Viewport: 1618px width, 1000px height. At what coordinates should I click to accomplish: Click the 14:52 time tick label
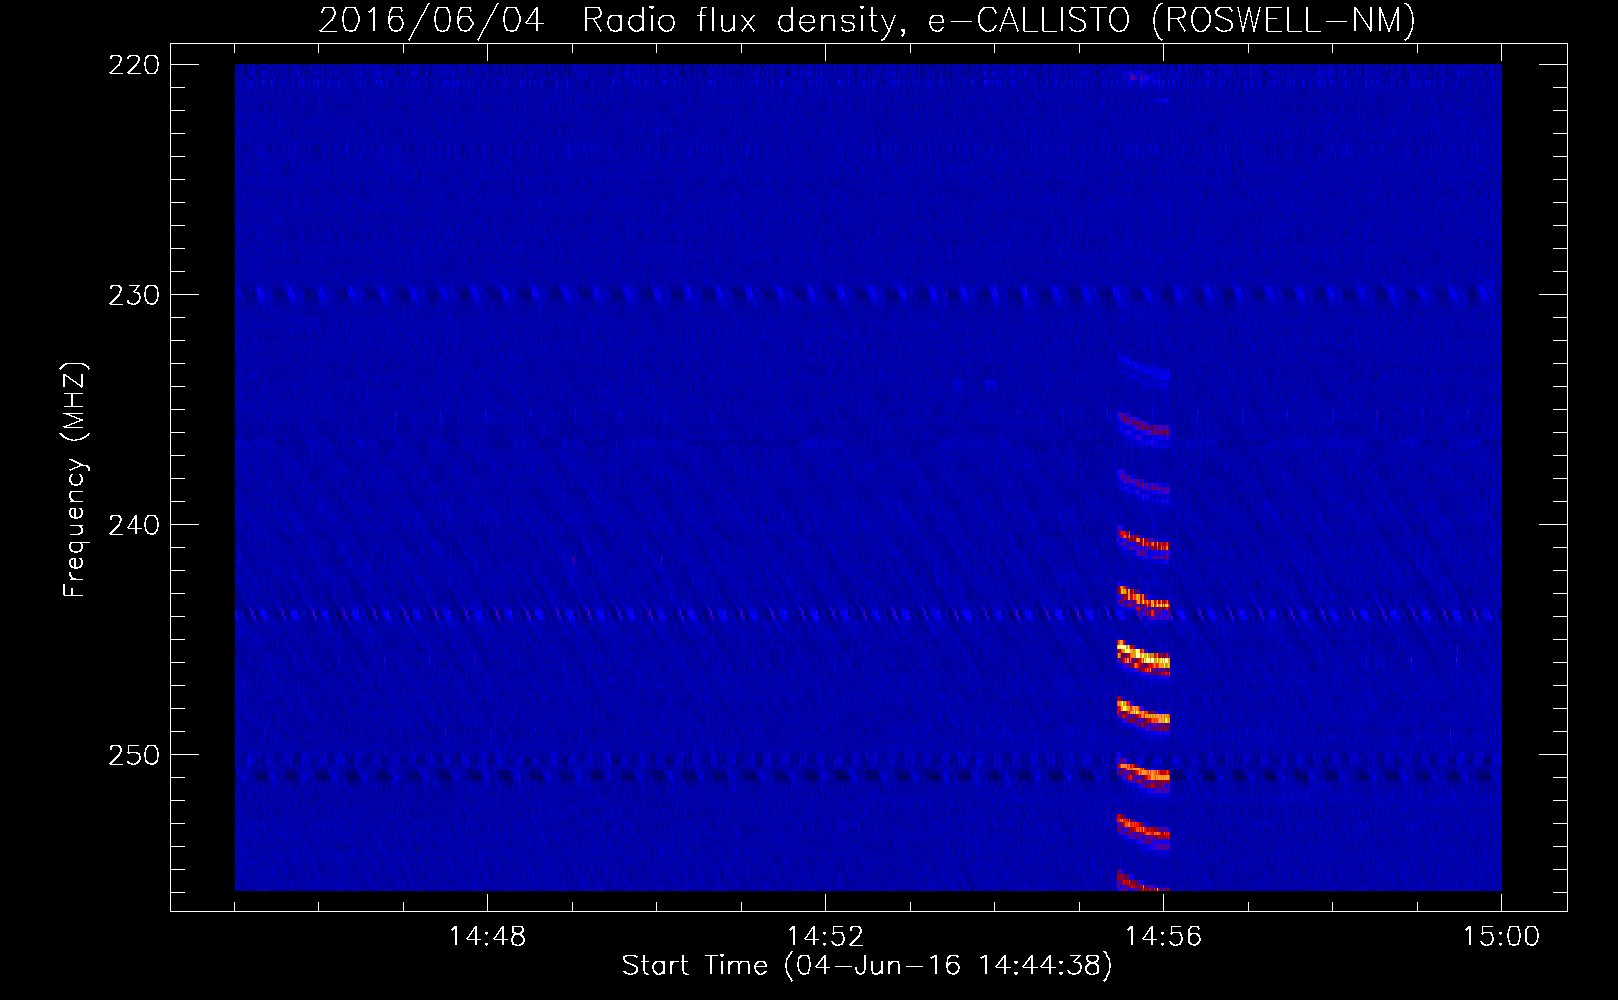coord(825,937)
